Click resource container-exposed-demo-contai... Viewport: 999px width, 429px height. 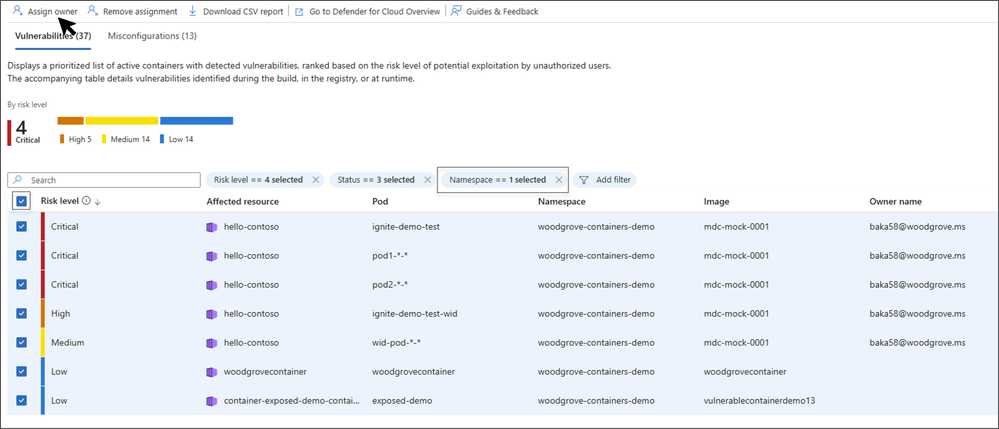292,400
